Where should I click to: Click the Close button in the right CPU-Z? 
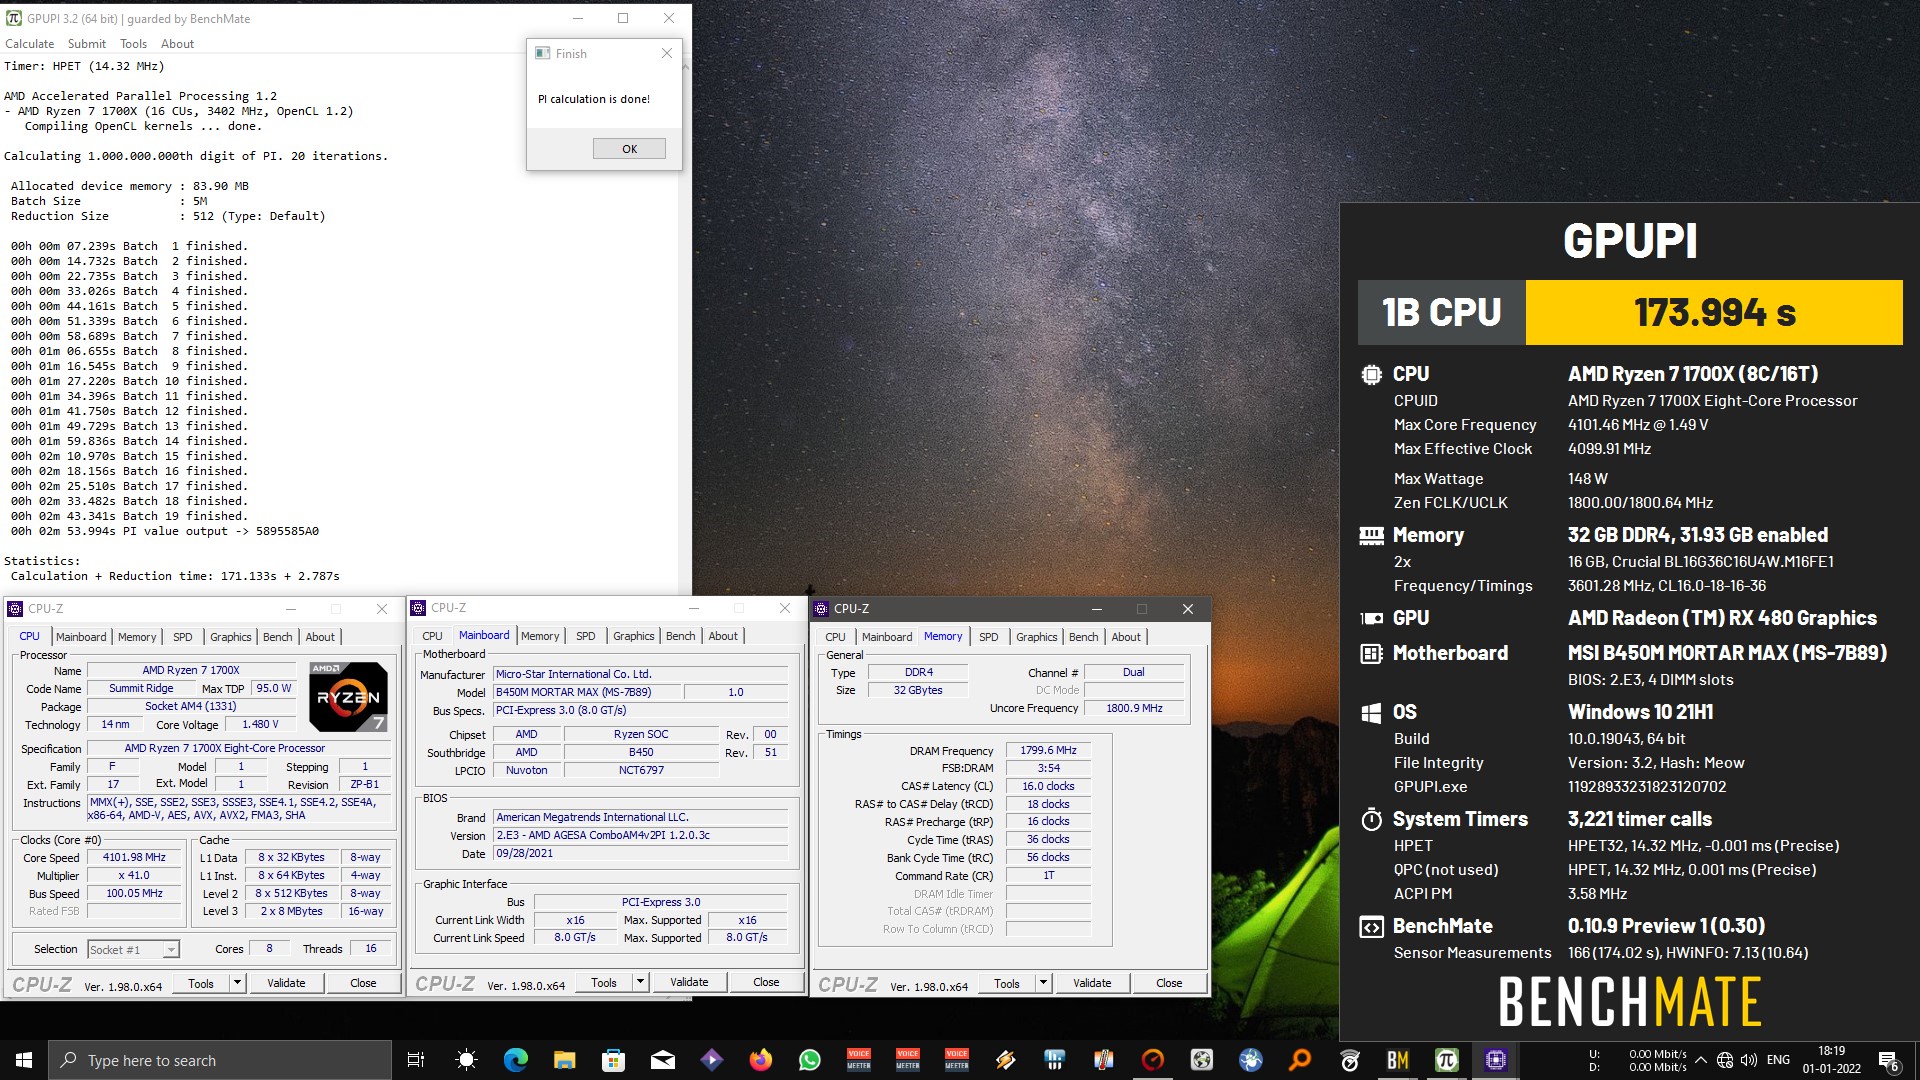tap(1169, 983)
